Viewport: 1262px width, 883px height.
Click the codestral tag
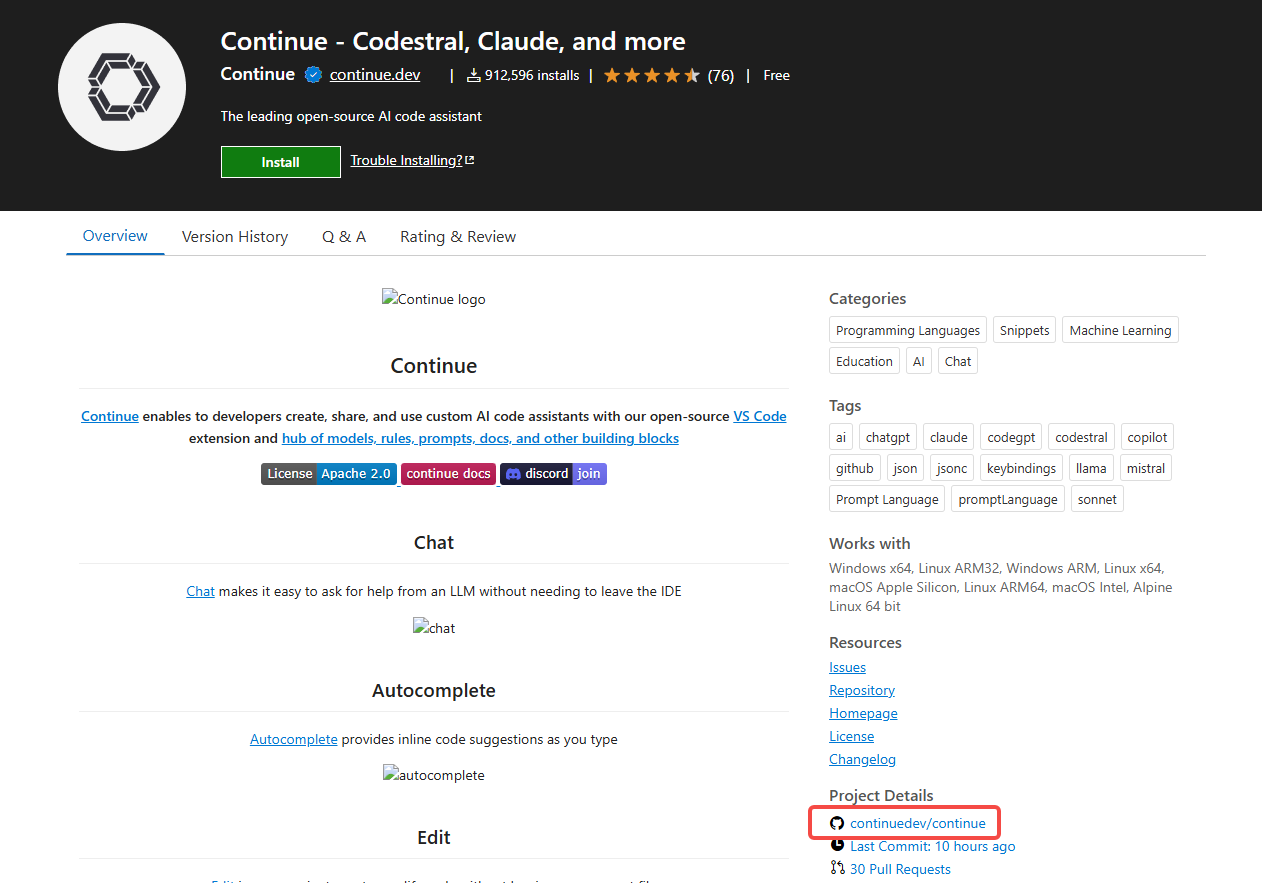coord(1081,438)
